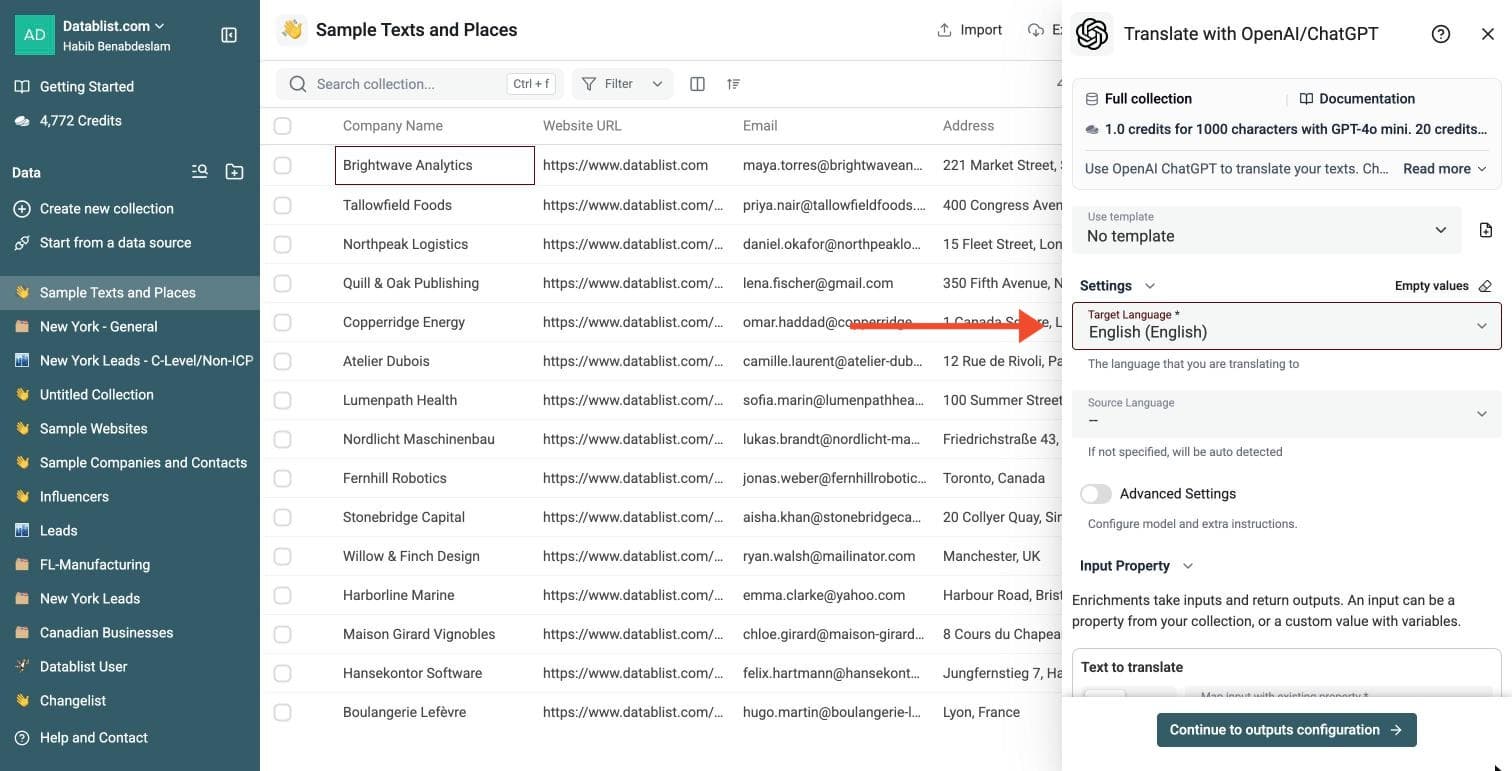This screenshot has width=1512, height=771.
Task: Click the AD workspace avatar
Action: point(34,35)
